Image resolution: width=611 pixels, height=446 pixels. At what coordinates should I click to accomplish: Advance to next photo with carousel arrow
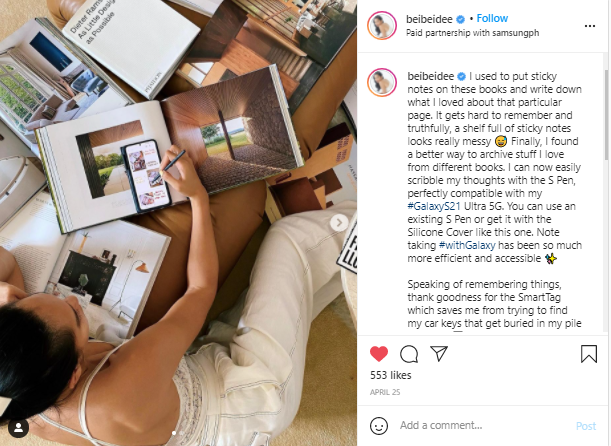coord(339,223)
